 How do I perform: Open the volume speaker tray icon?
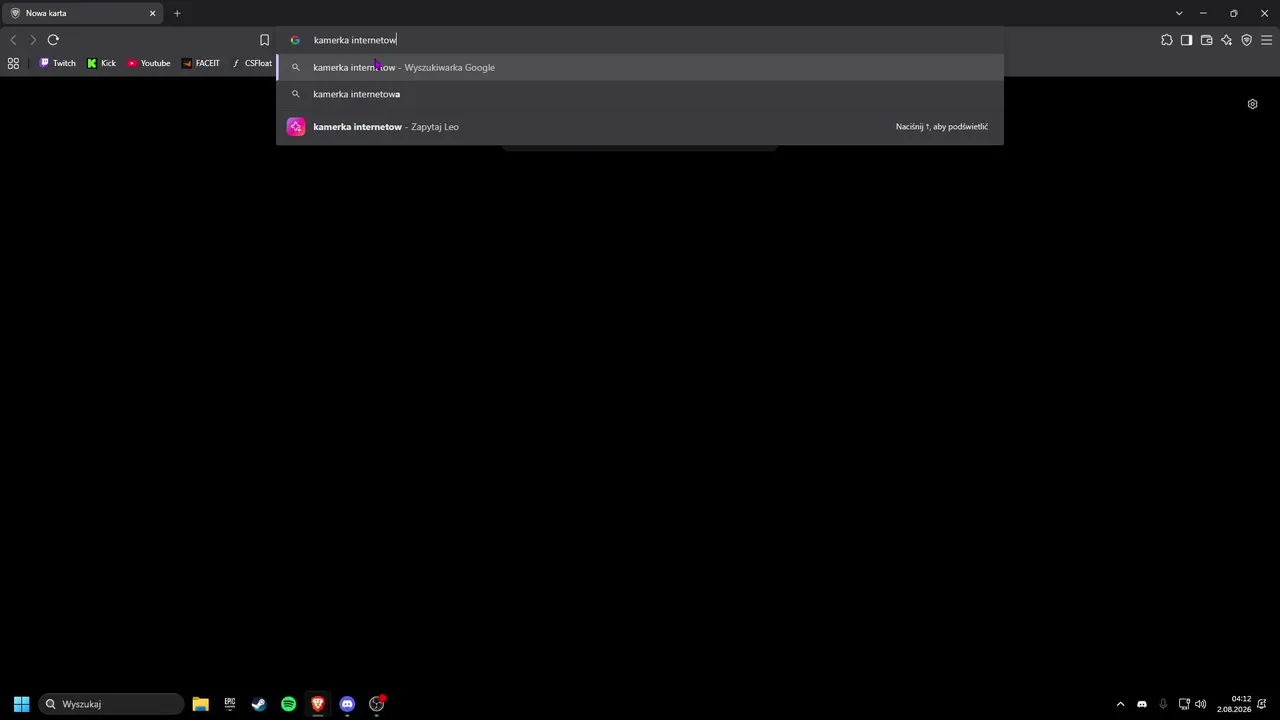click(1200, 704)
